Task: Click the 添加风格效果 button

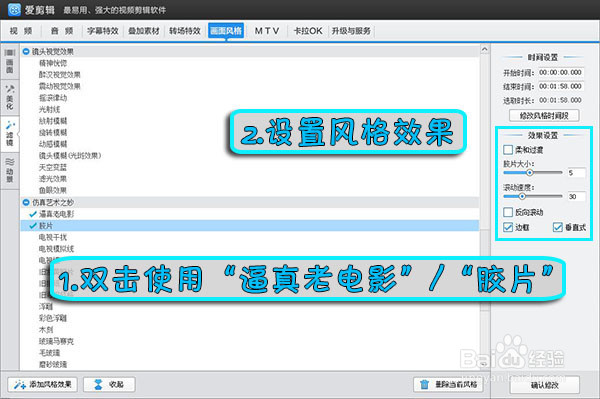Action: pos(42,384)
